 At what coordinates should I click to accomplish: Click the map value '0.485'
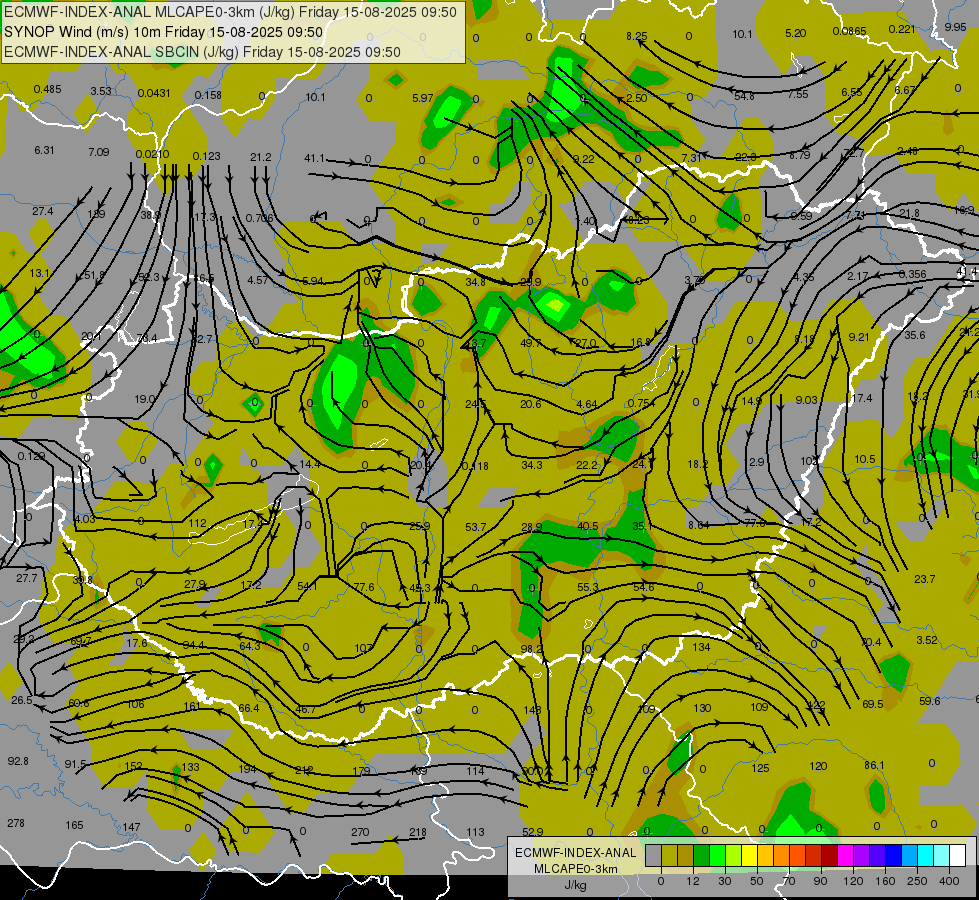click(x=47, y=89)
